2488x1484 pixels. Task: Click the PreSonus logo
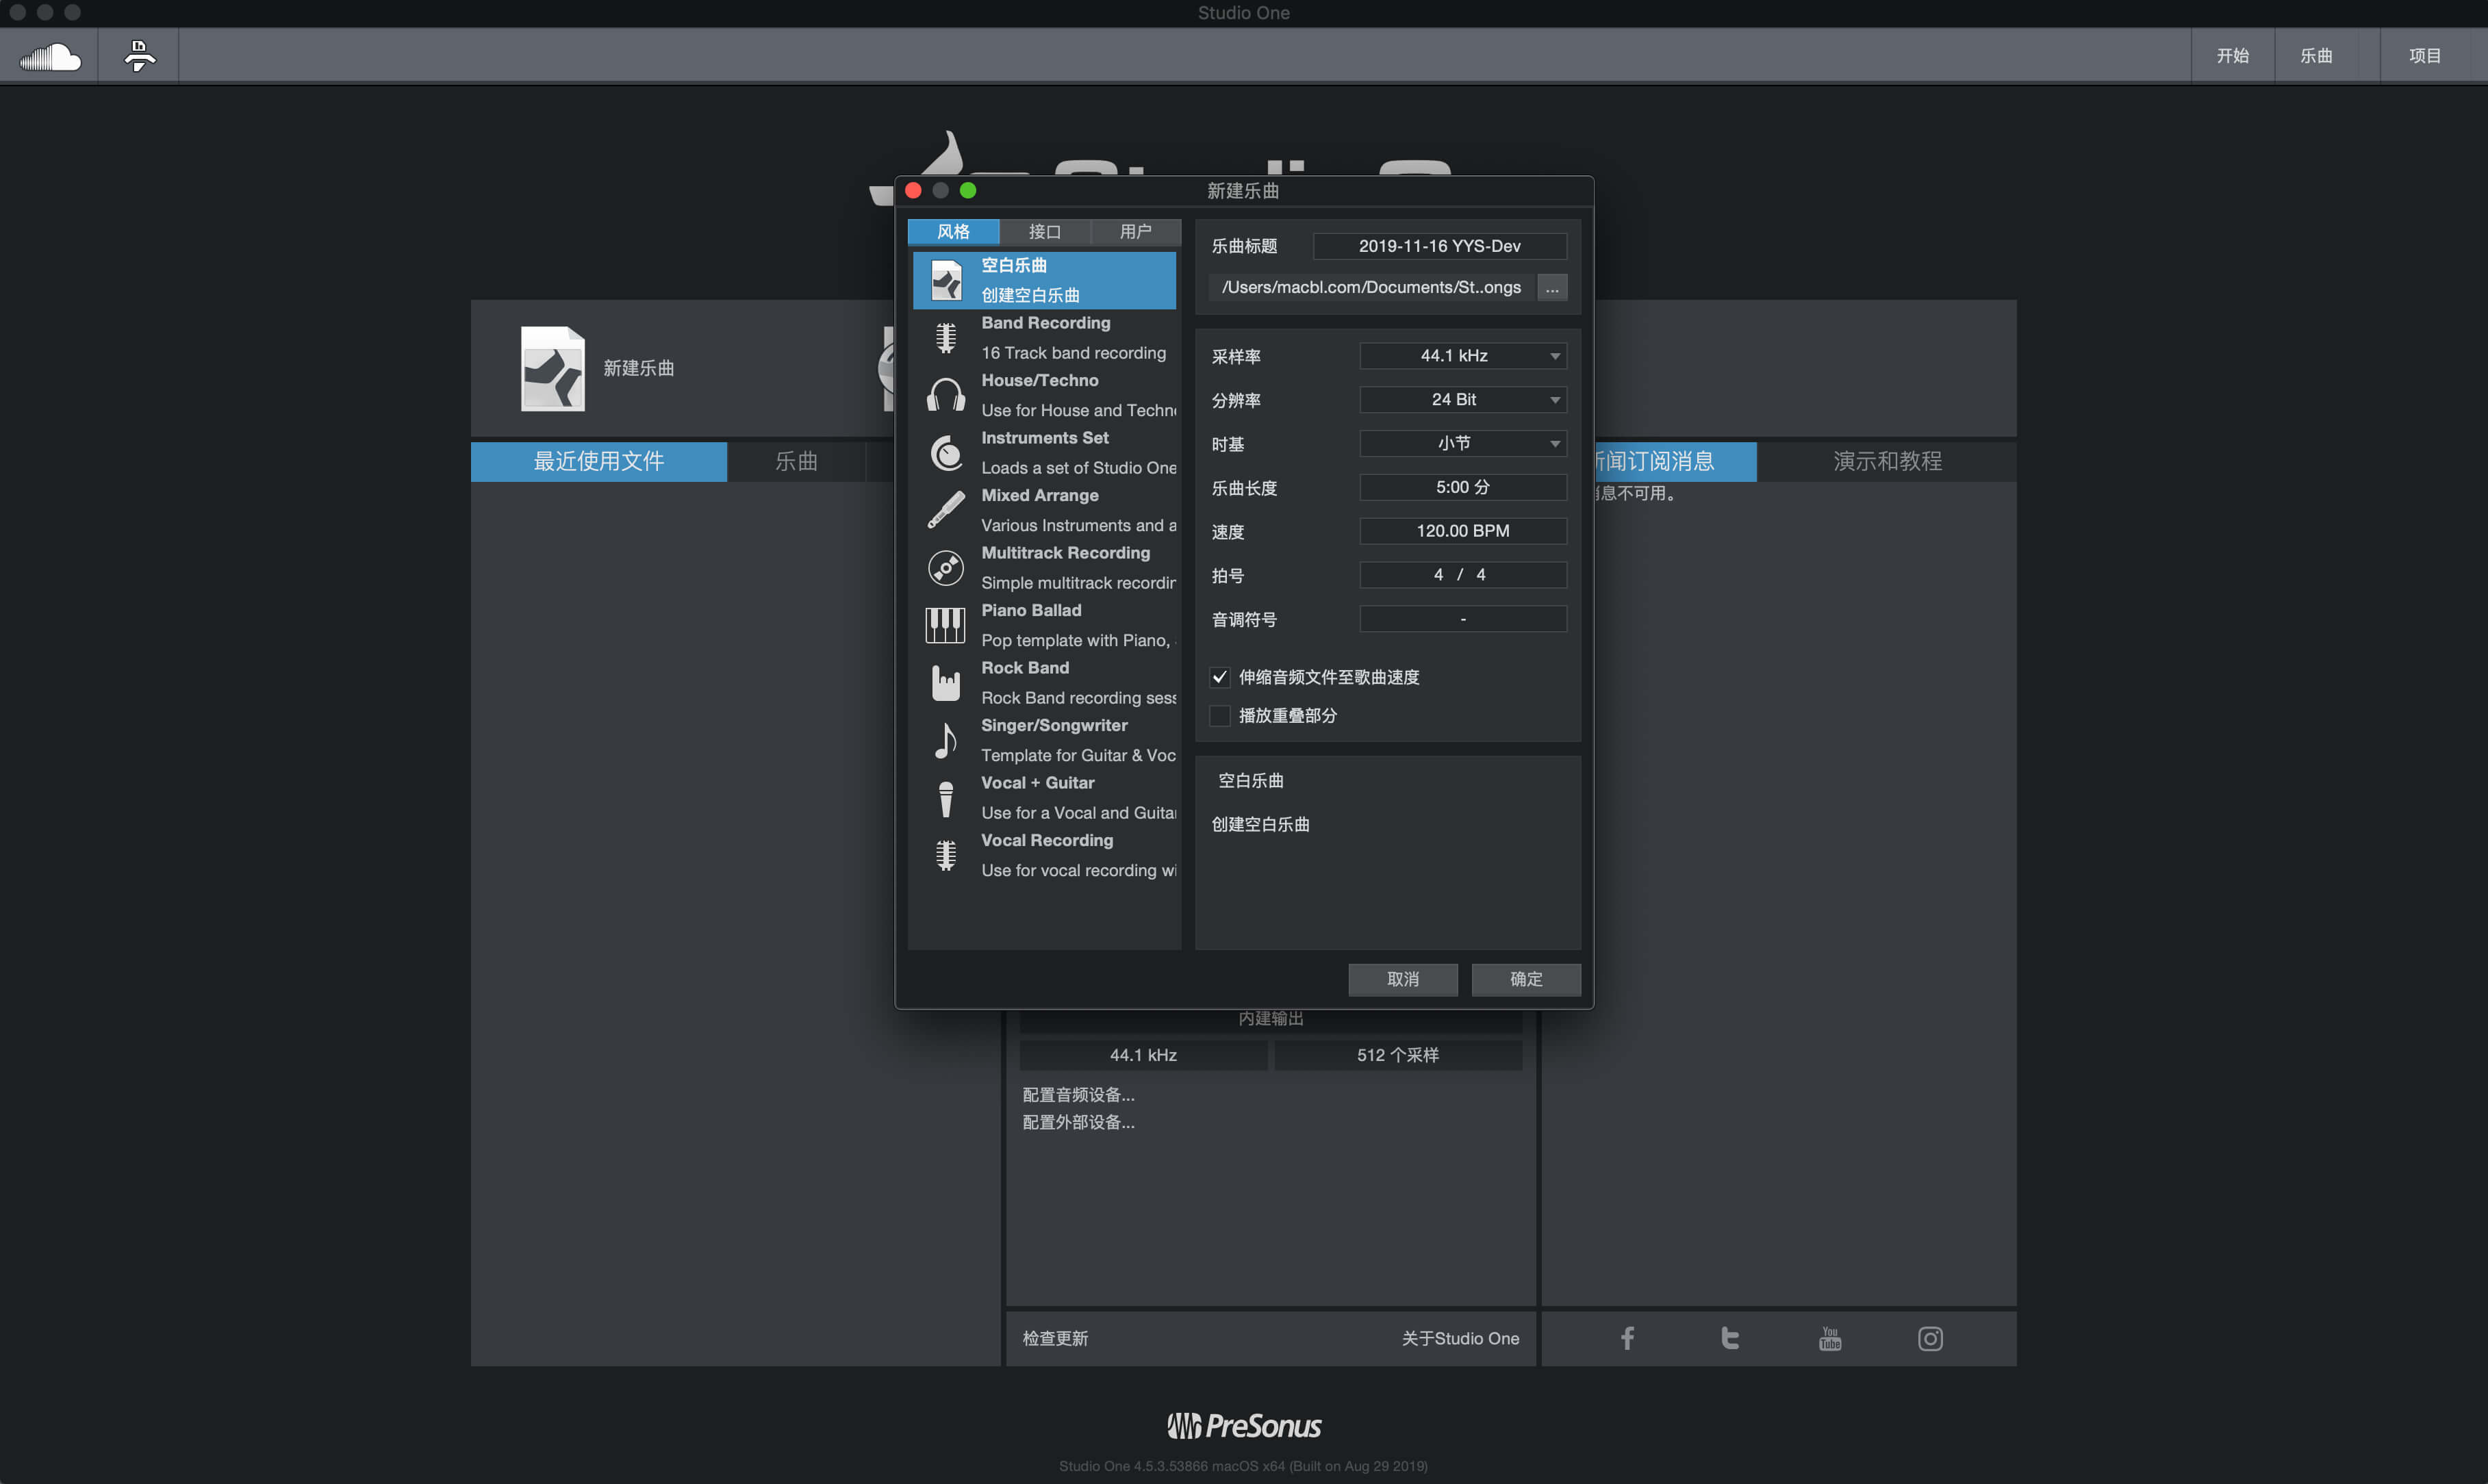pyautogui.click(x=1244, y=1426)
